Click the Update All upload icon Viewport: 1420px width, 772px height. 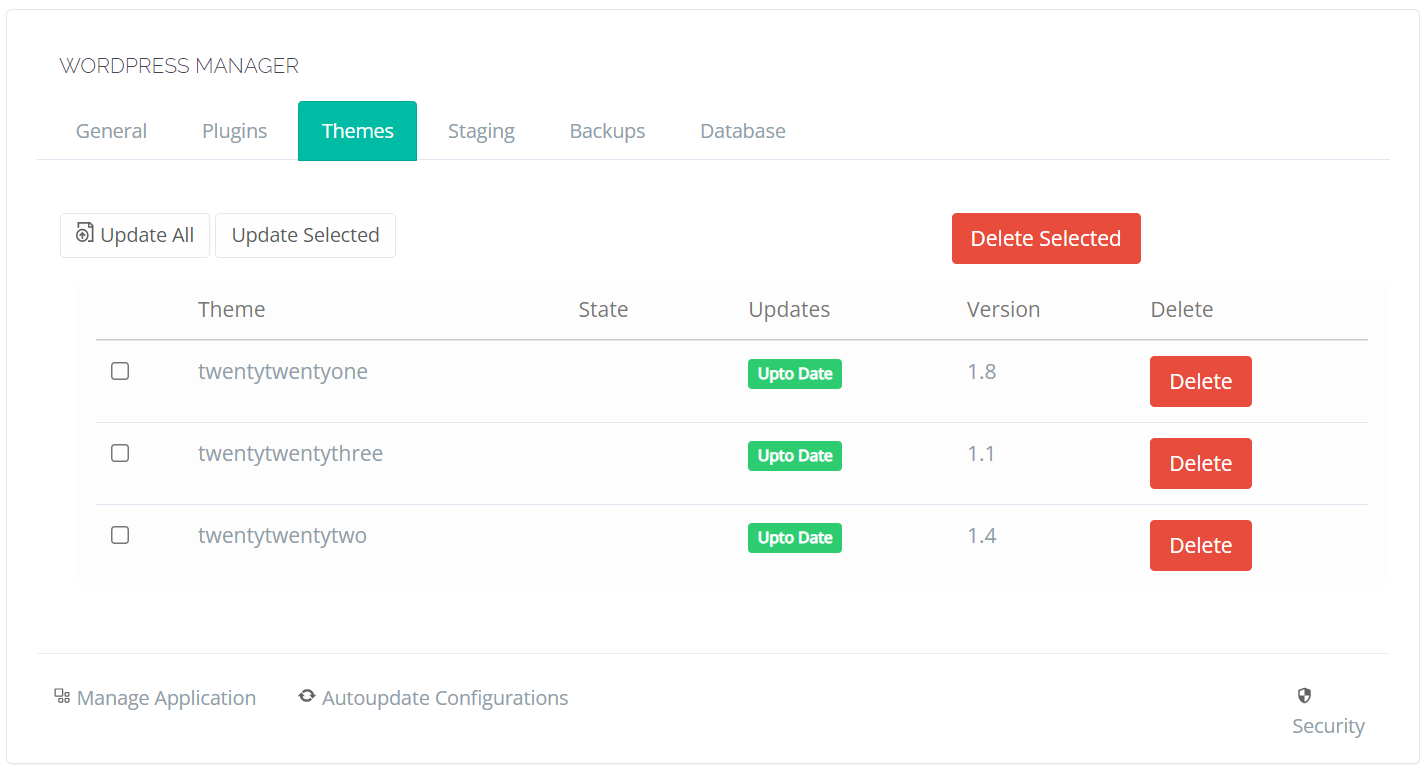(x=85, y=233)
